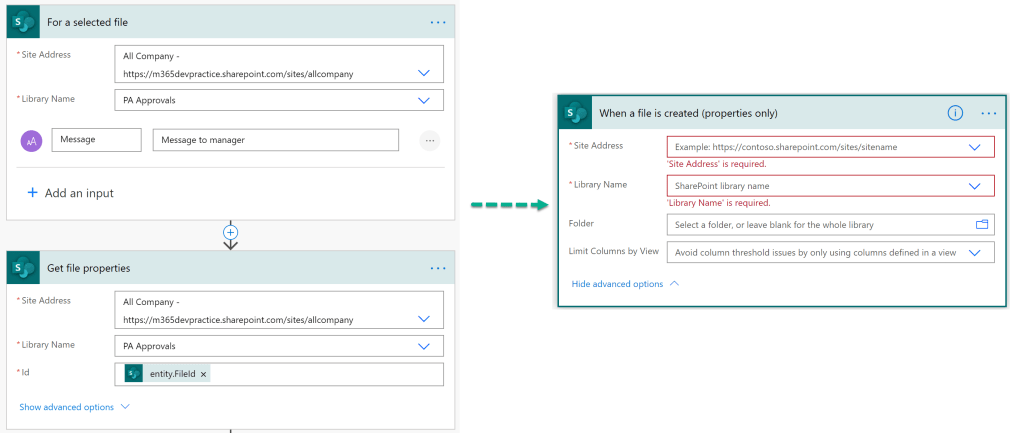1024x433 pixels.
Task: Open ellipsis menu on 'For a selected file'
Action: 438,21
